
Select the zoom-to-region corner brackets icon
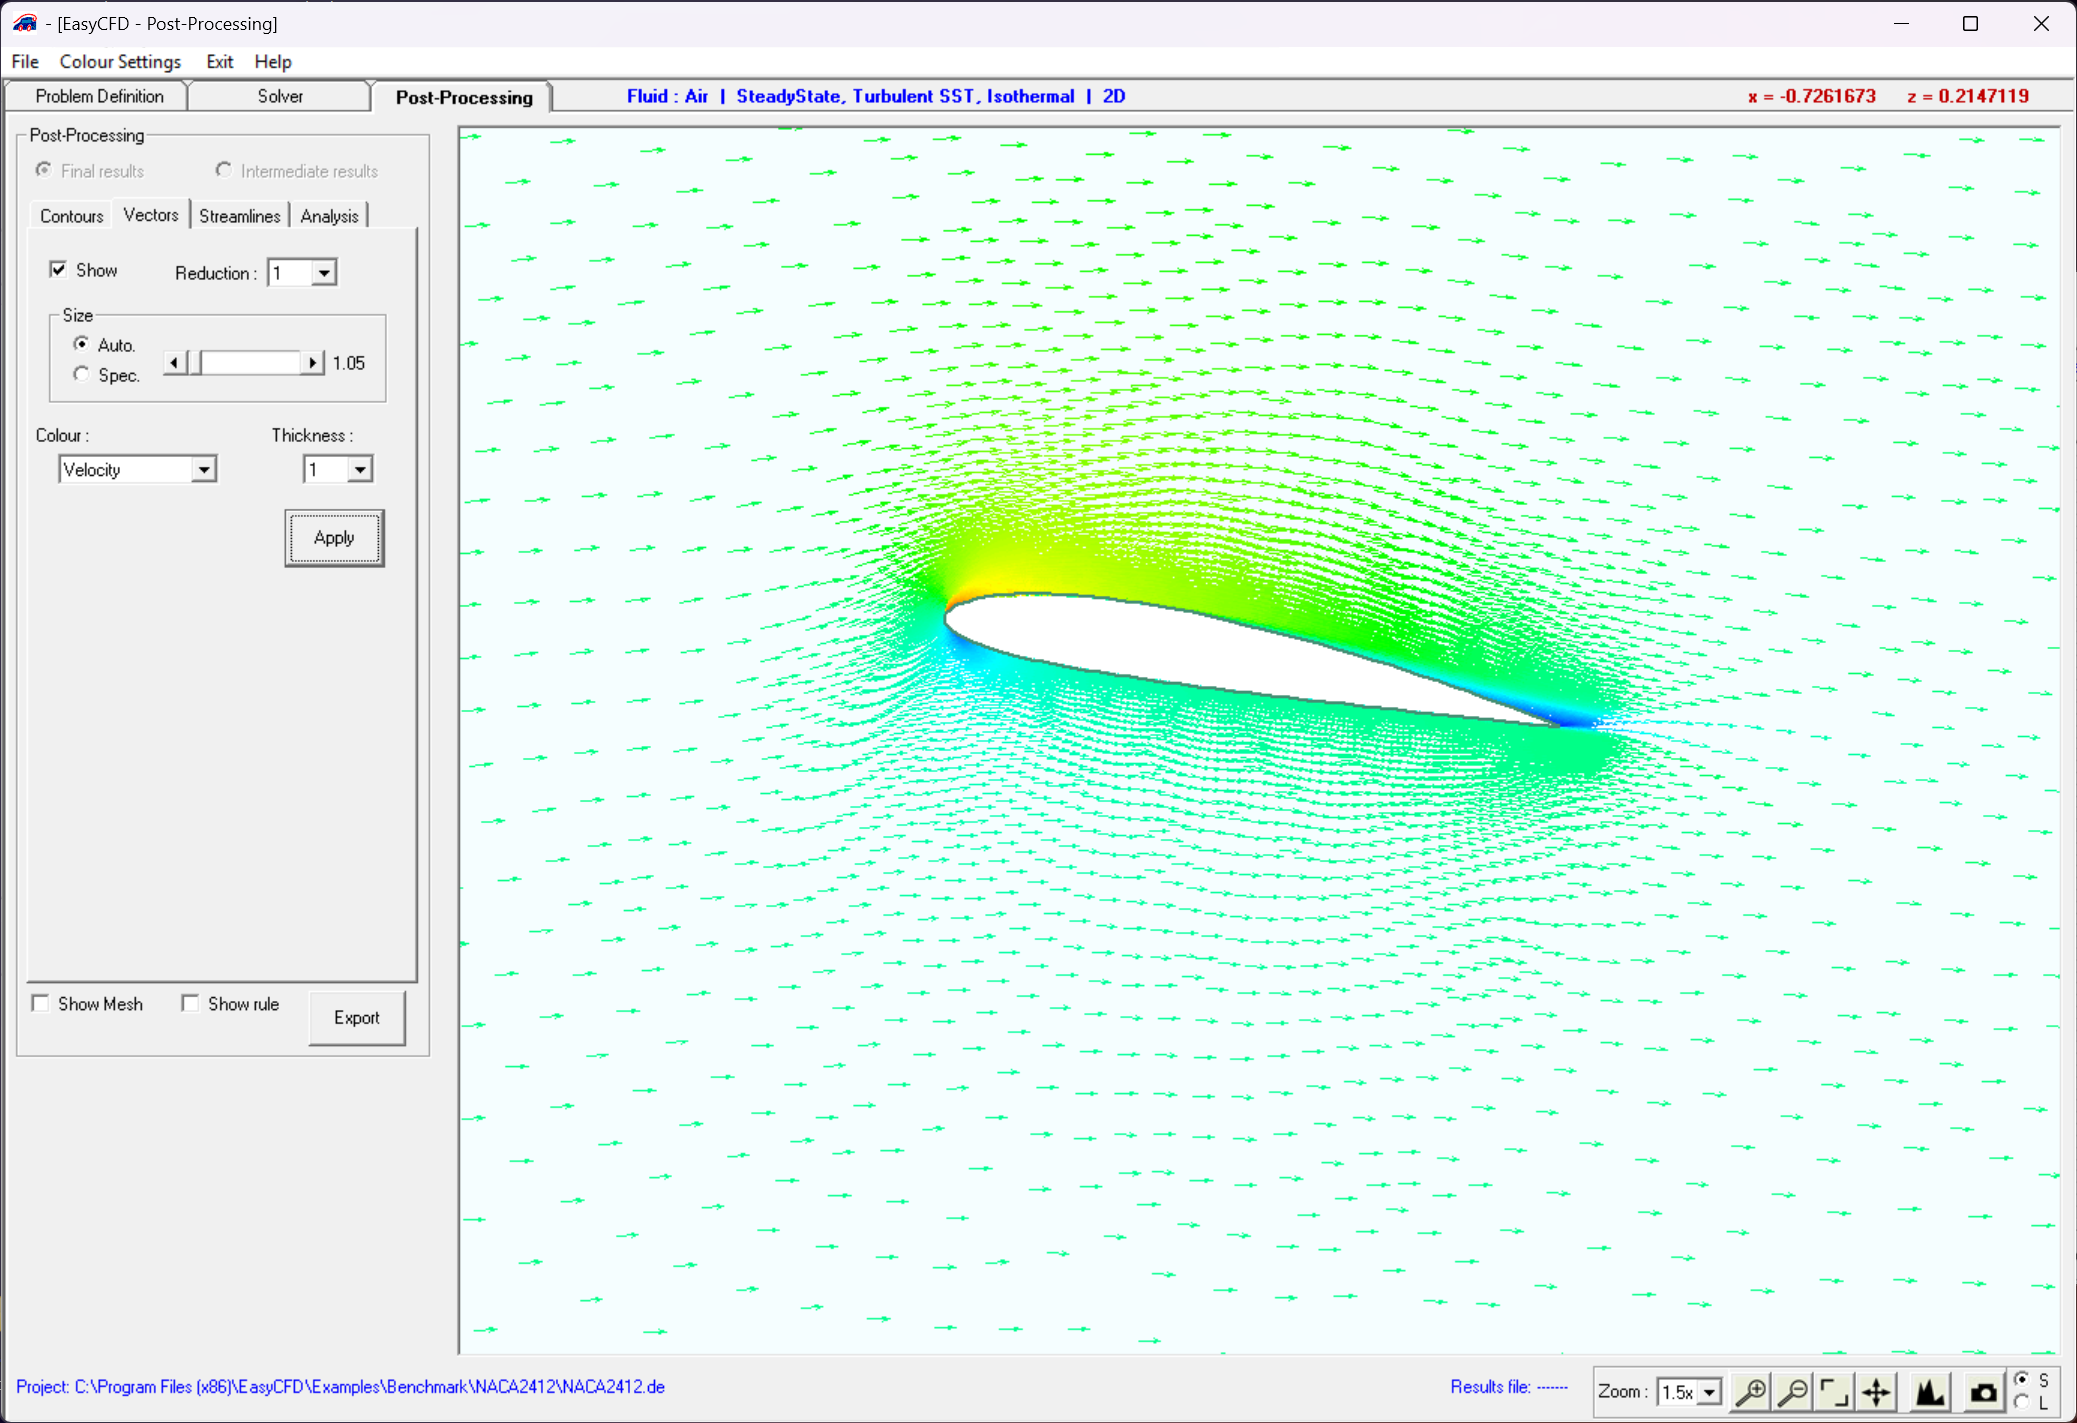point(1834,1391)
